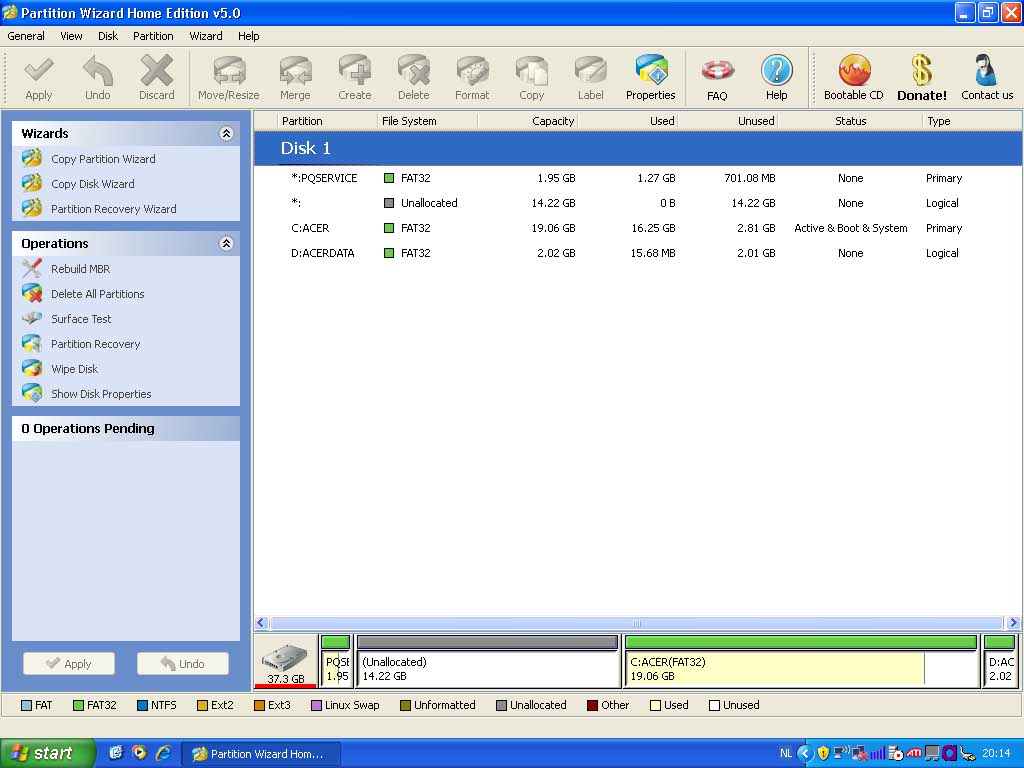Collapse the Wizards panel

pyautogui.click(x=226, y=133)
